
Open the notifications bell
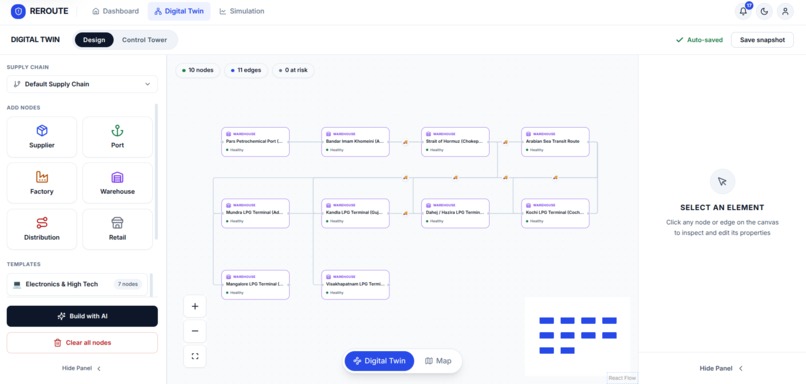click(743, 11)
